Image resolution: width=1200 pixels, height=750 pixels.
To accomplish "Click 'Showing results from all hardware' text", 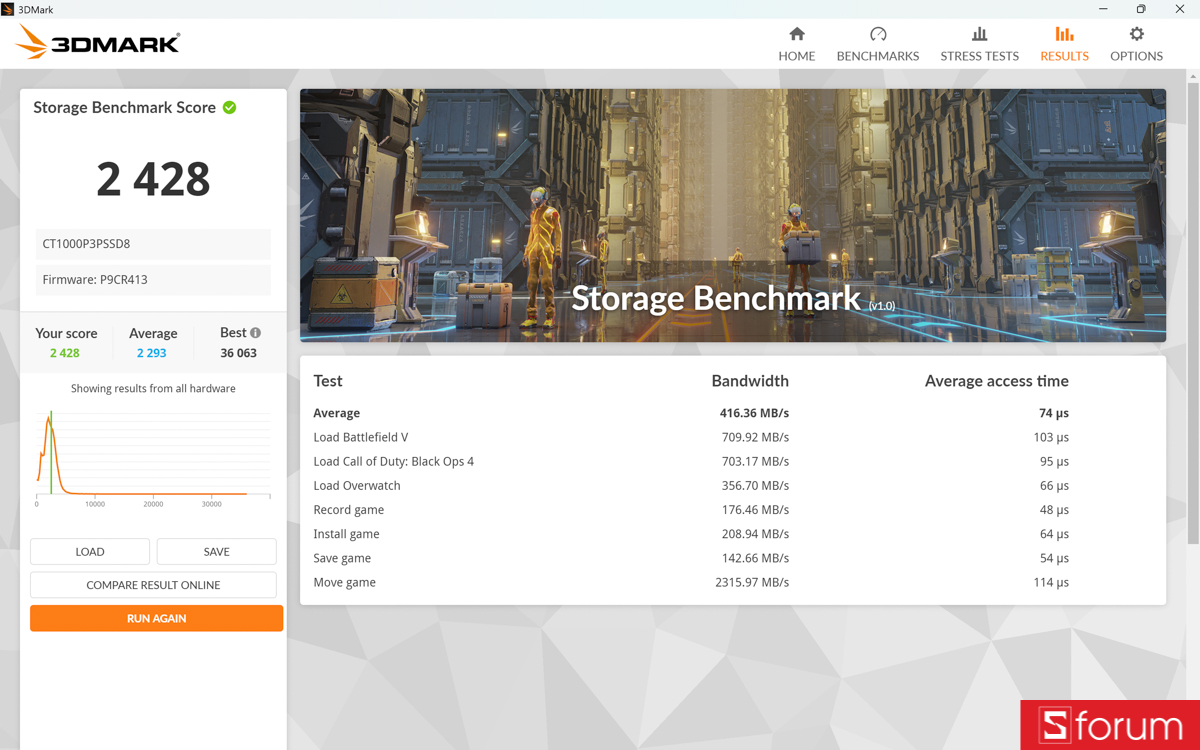I will (x=153, y=388).
